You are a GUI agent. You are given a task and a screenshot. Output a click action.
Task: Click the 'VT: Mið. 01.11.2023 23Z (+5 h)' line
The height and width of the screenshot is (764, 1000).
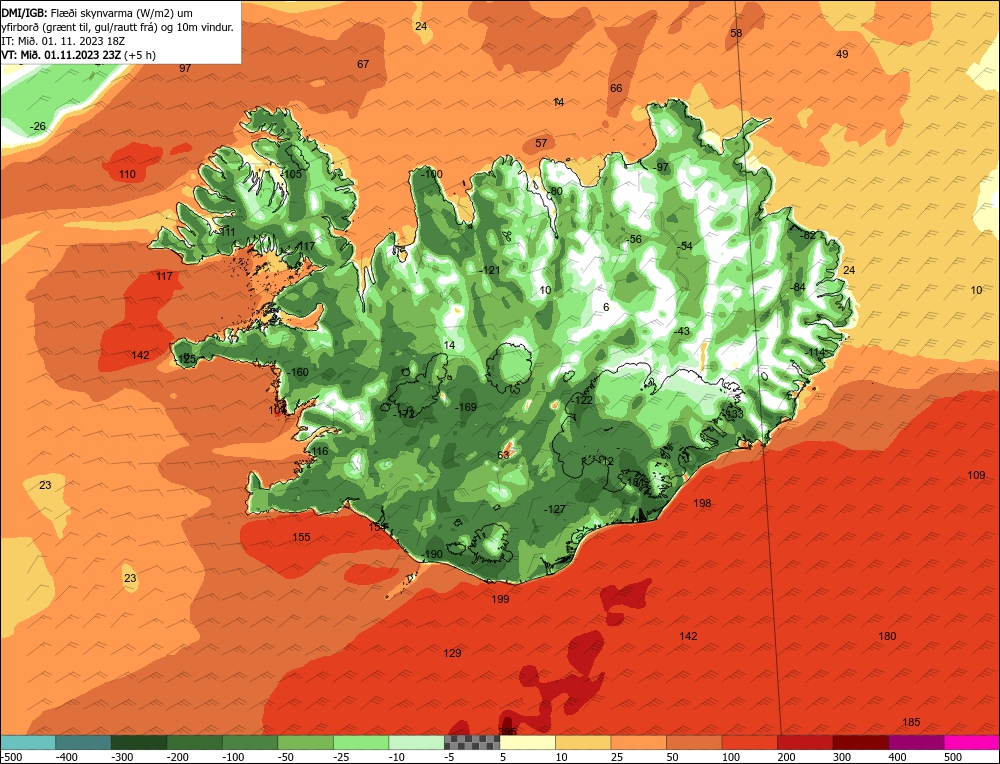point(78,55)
